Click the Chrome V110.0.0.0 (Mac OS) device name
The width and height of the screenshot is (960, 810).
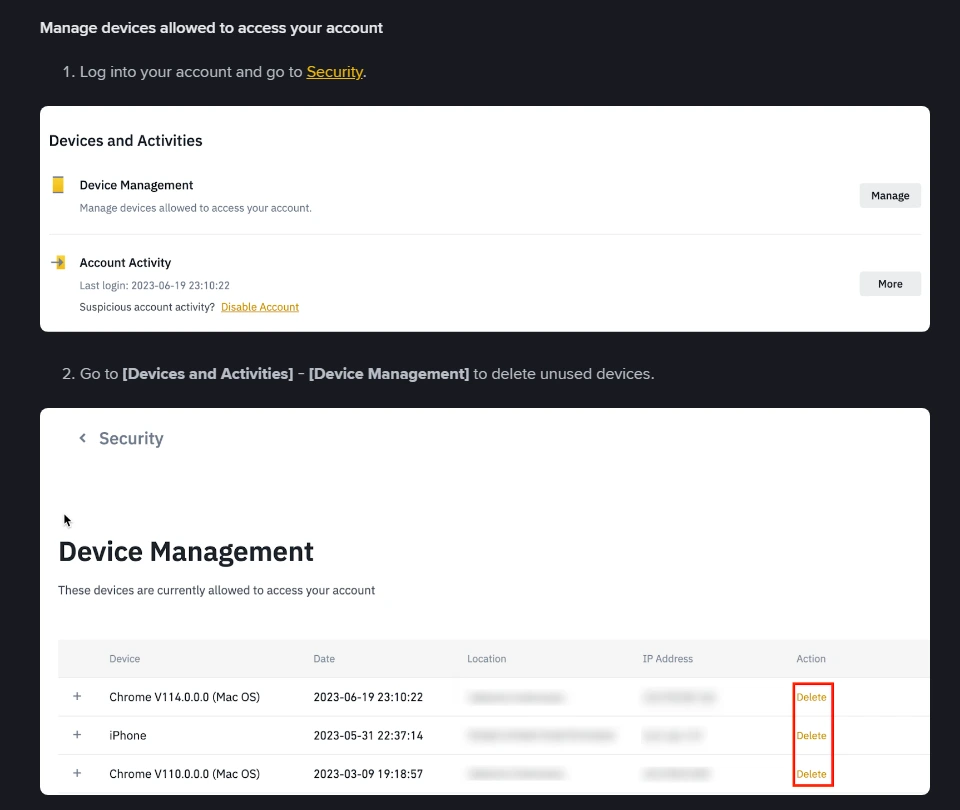point(184,774)
